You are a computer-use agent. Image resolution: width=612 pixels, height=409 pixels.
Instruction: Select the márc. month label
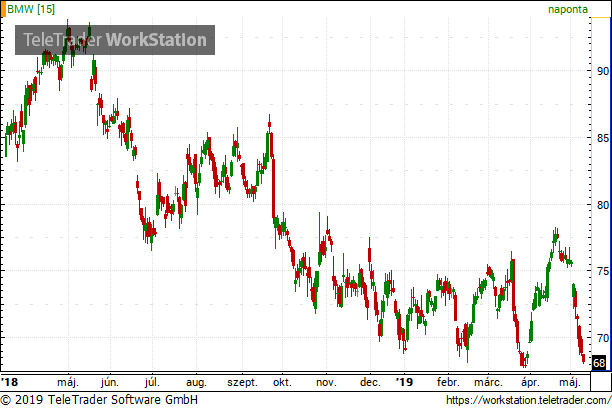(x=488, y=382)
